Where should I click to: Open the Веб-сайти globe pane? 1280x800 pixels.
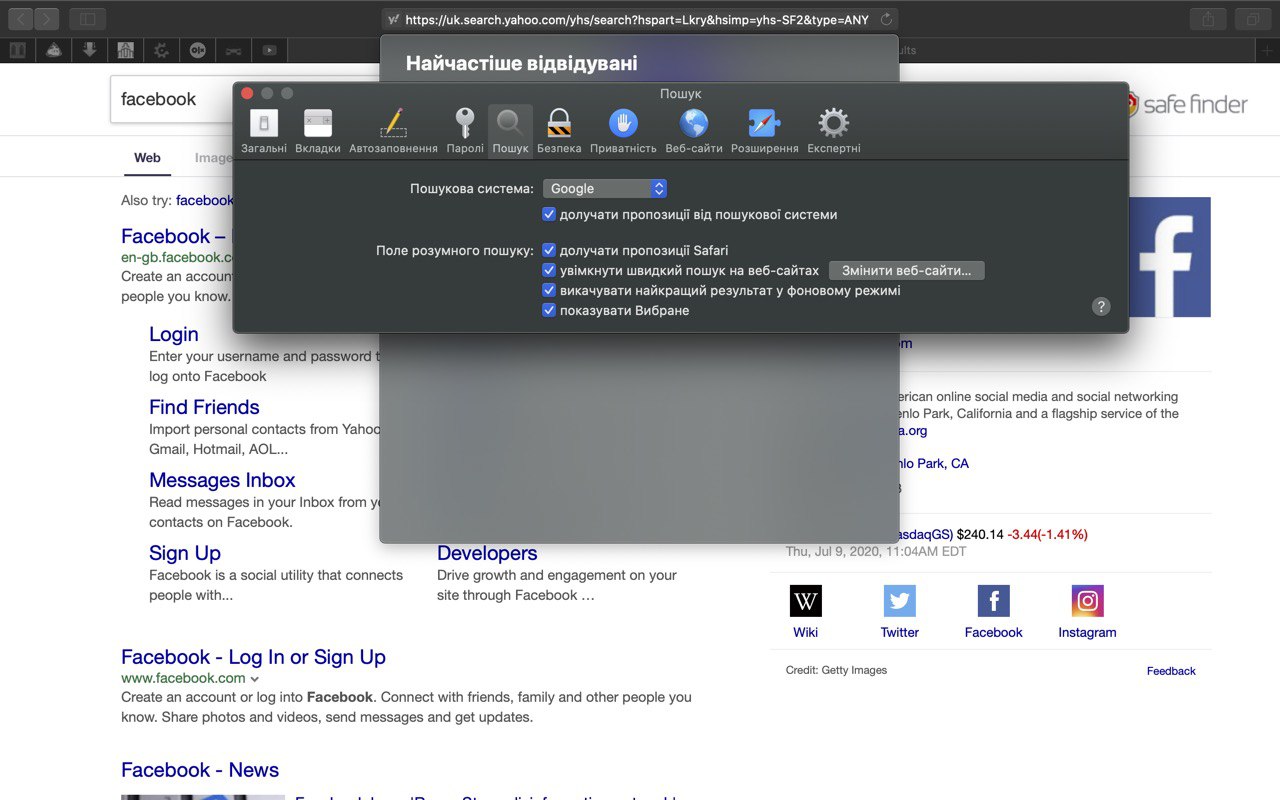pyautogui.click(x=694, y=132)
